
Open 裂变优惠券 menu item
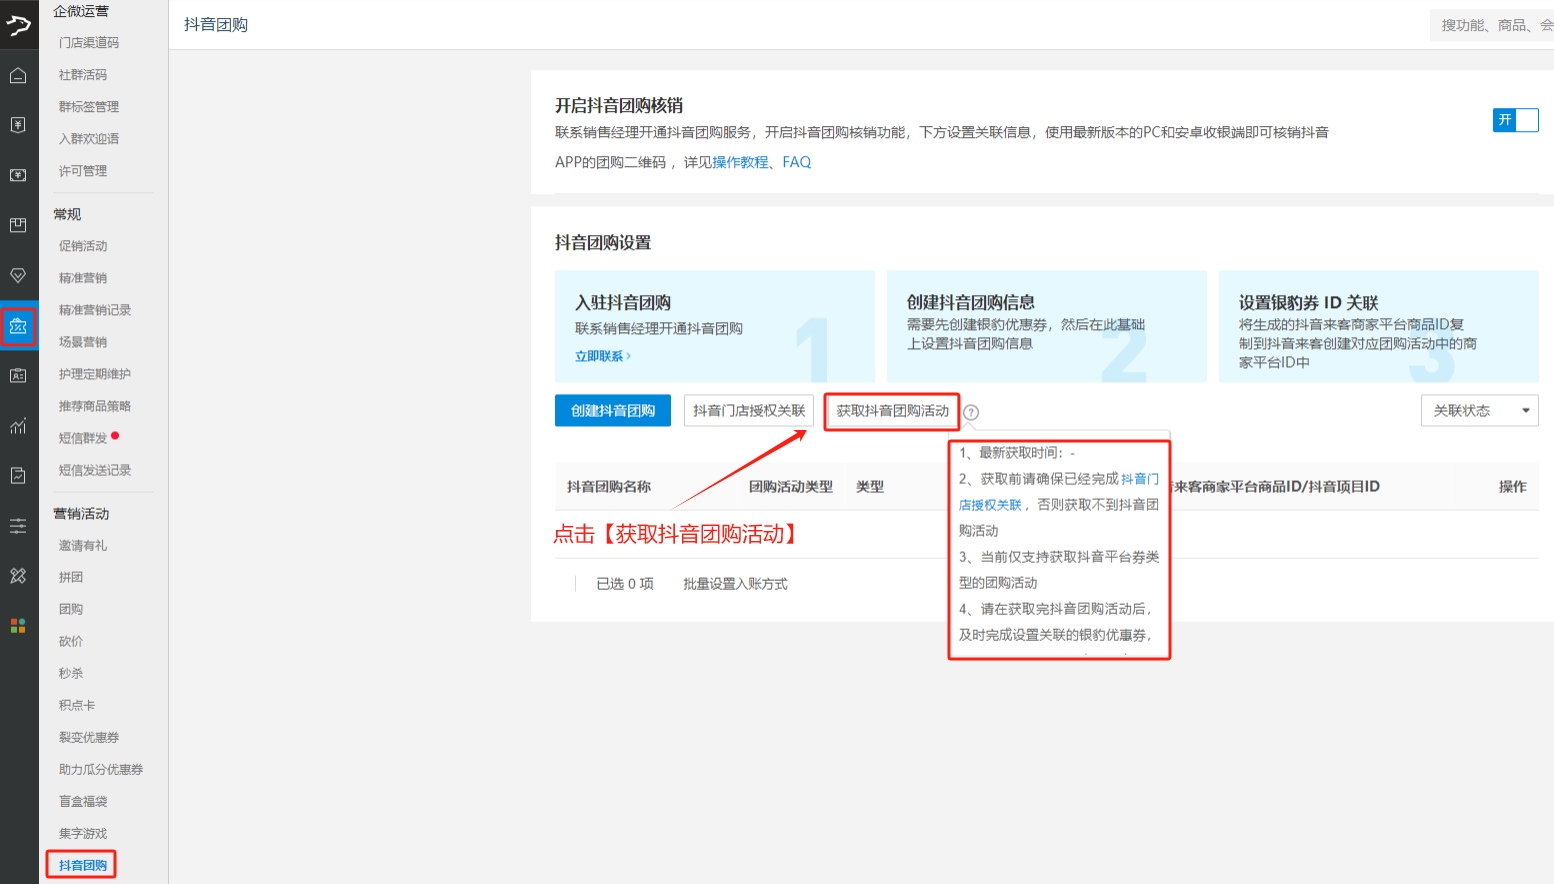[x=89, y=737]
